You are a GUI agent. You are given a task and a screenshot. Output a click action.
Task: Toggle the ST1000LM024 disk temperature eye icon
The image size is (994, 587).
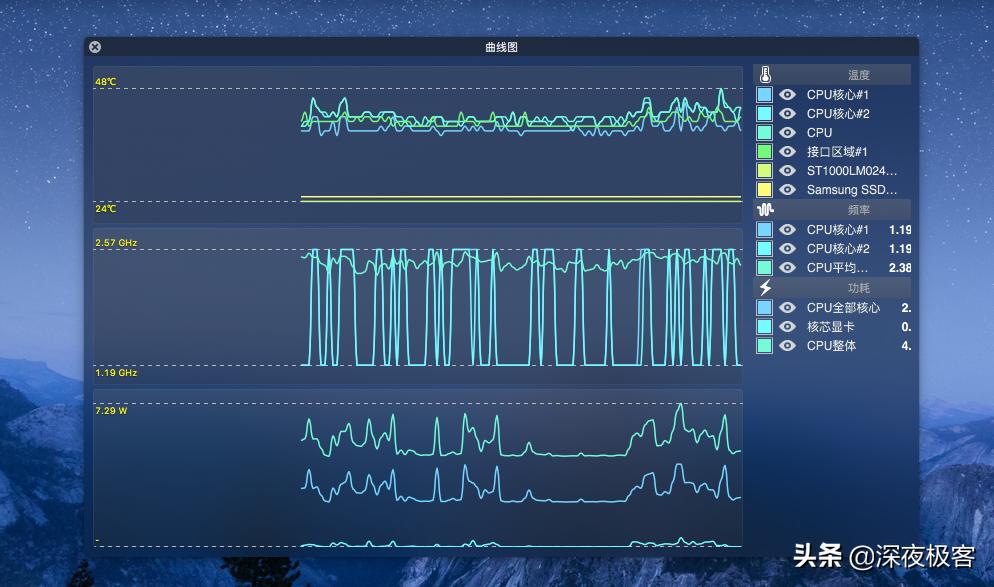pos(789,170)
